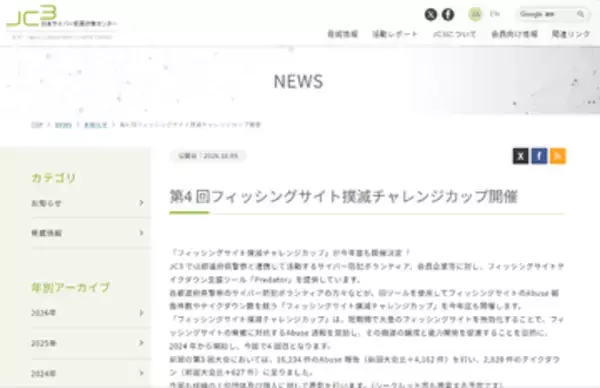
Task: Share the article on Facebook with the blue button
Action: pos(539,156)
